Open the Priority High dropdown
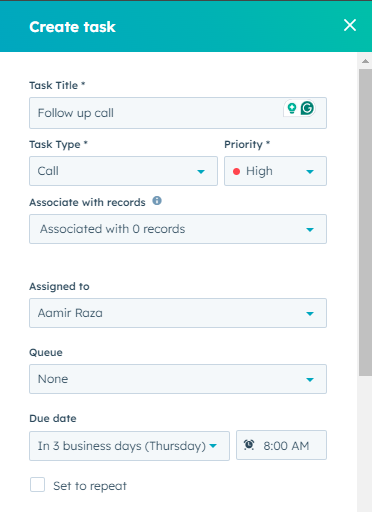 275,171
